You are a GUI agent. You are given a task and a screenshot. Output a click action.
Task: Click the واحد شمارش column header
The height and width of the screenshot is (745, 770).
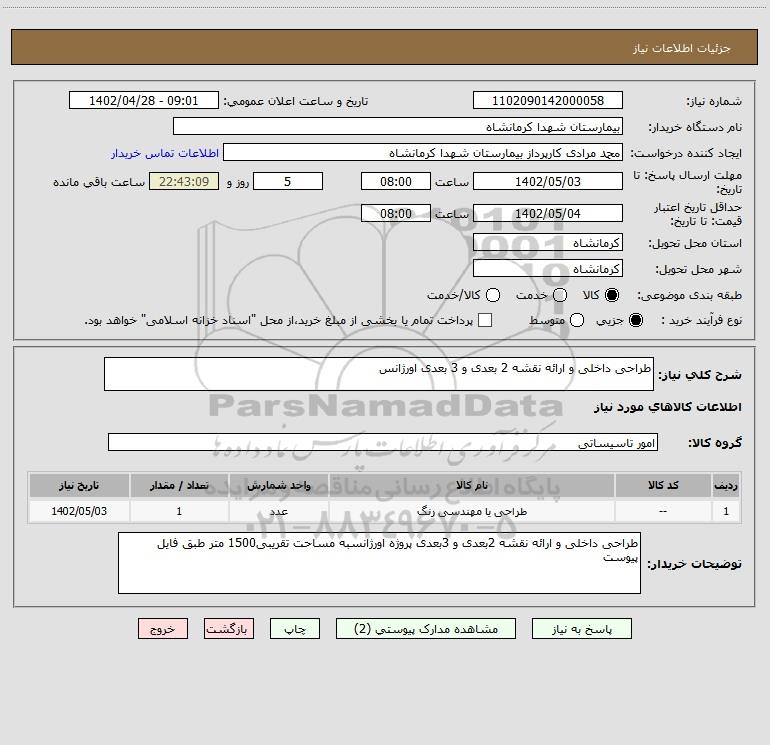click(278, 485)
